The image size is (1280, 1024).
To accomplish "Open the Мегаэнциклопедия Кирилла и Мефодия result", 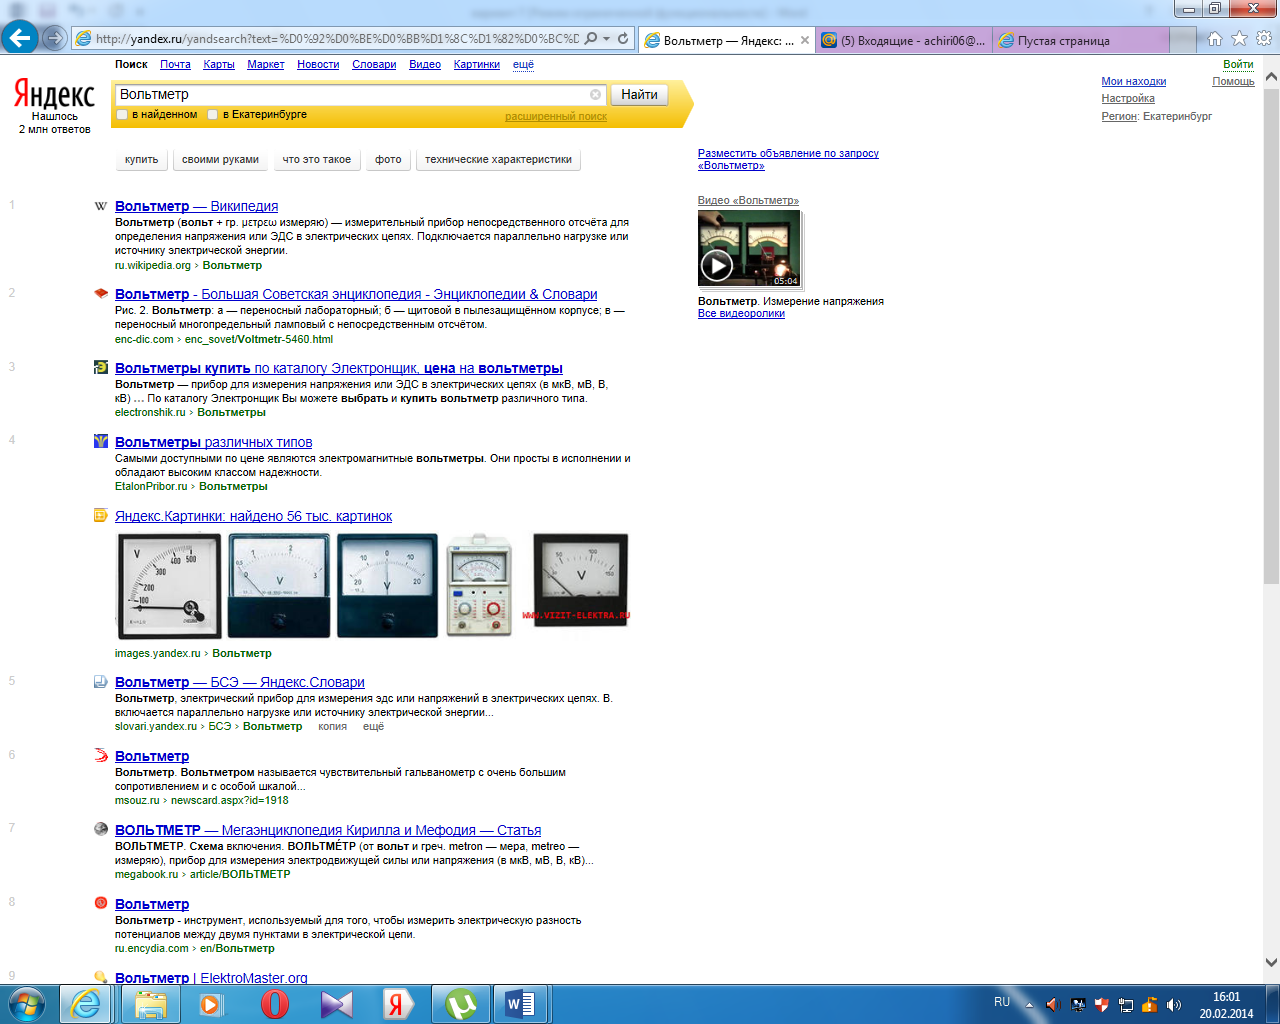I will pyautogui.click(x=328, y=830).
